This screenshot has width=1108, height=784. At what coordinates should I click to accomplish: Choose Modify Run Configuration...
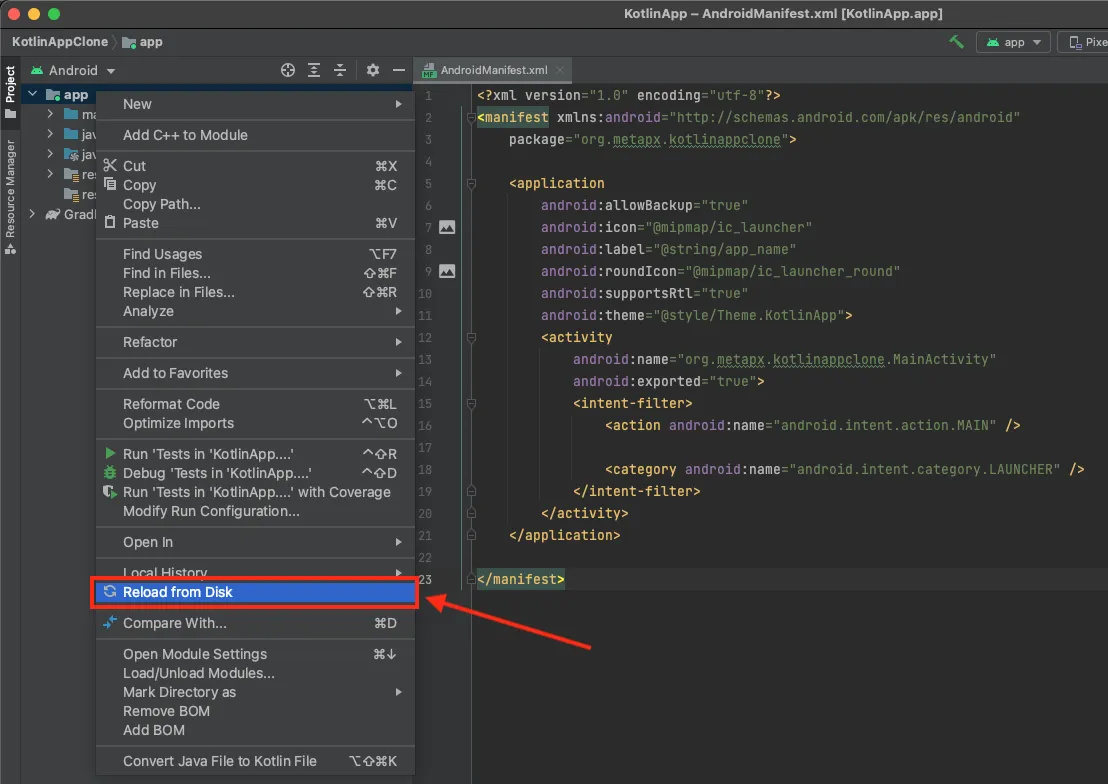pyautogui.click(x=255, y=511)
